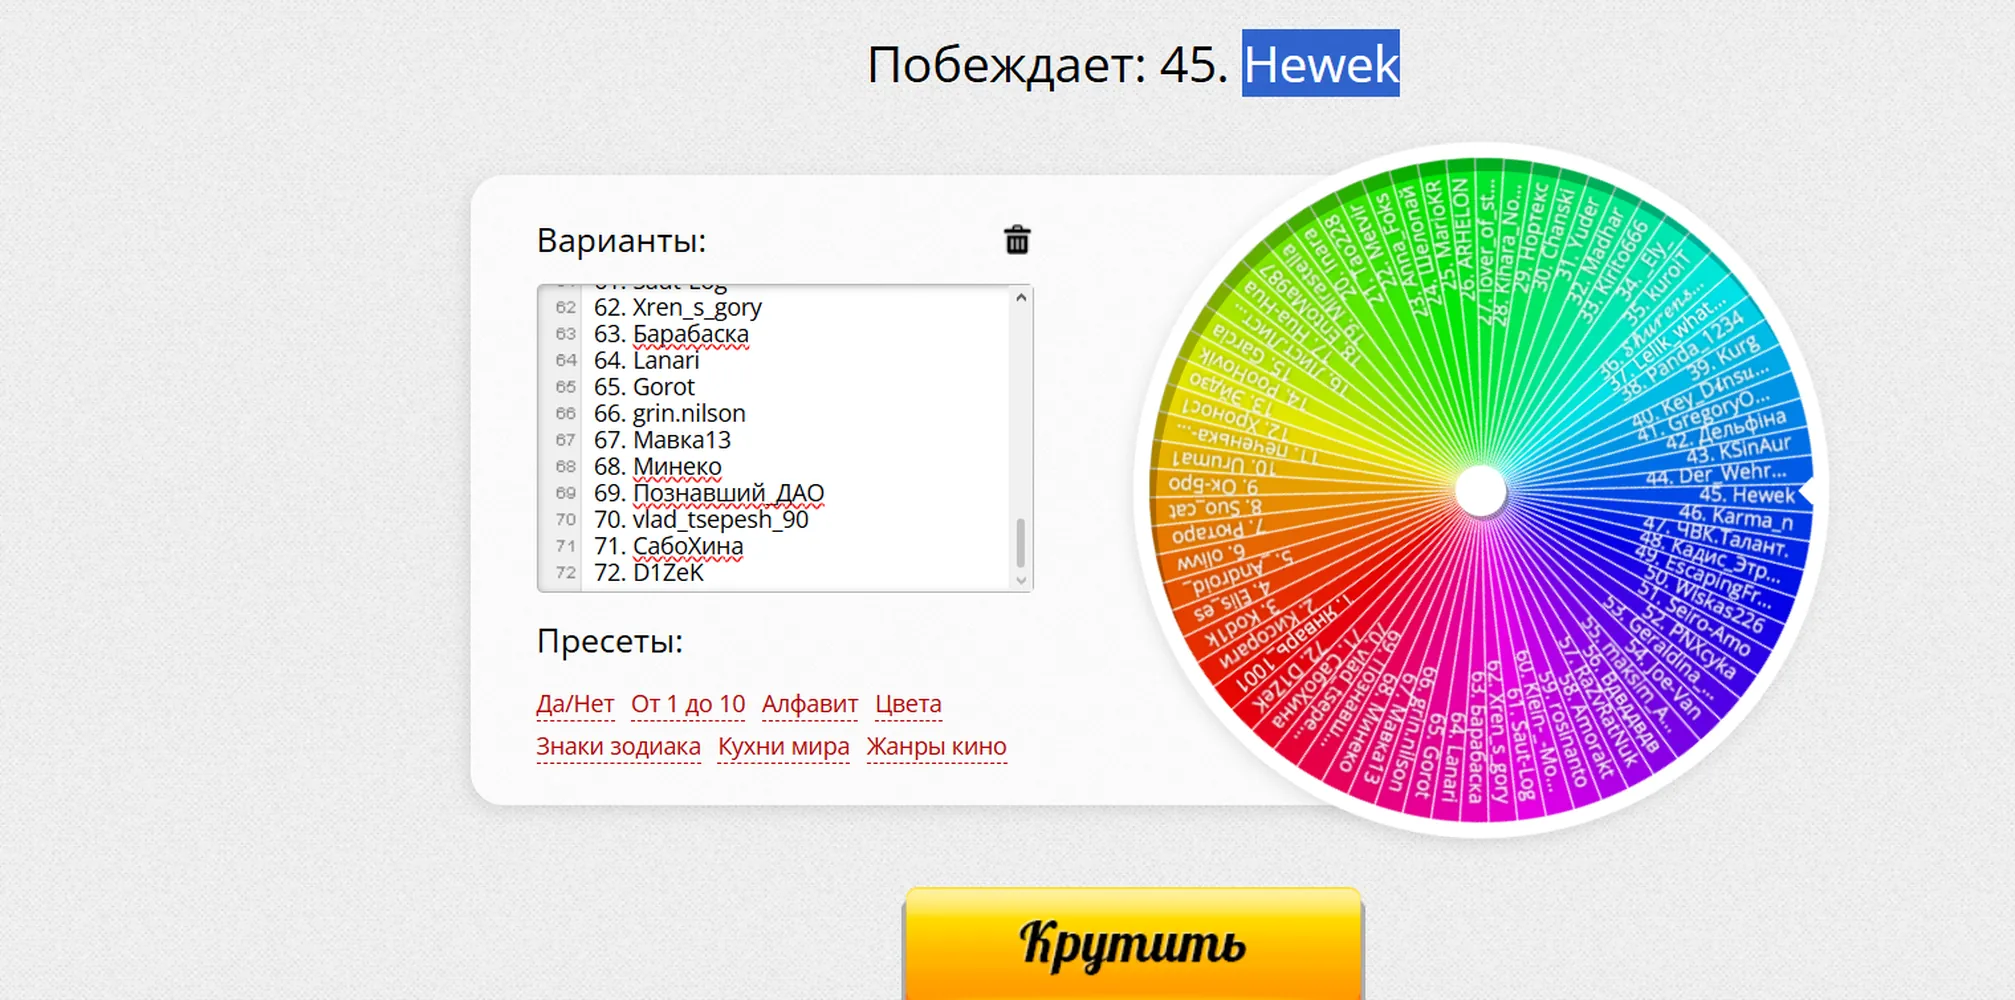Click the line '63. Барабаска' in list

coord(671,334)
